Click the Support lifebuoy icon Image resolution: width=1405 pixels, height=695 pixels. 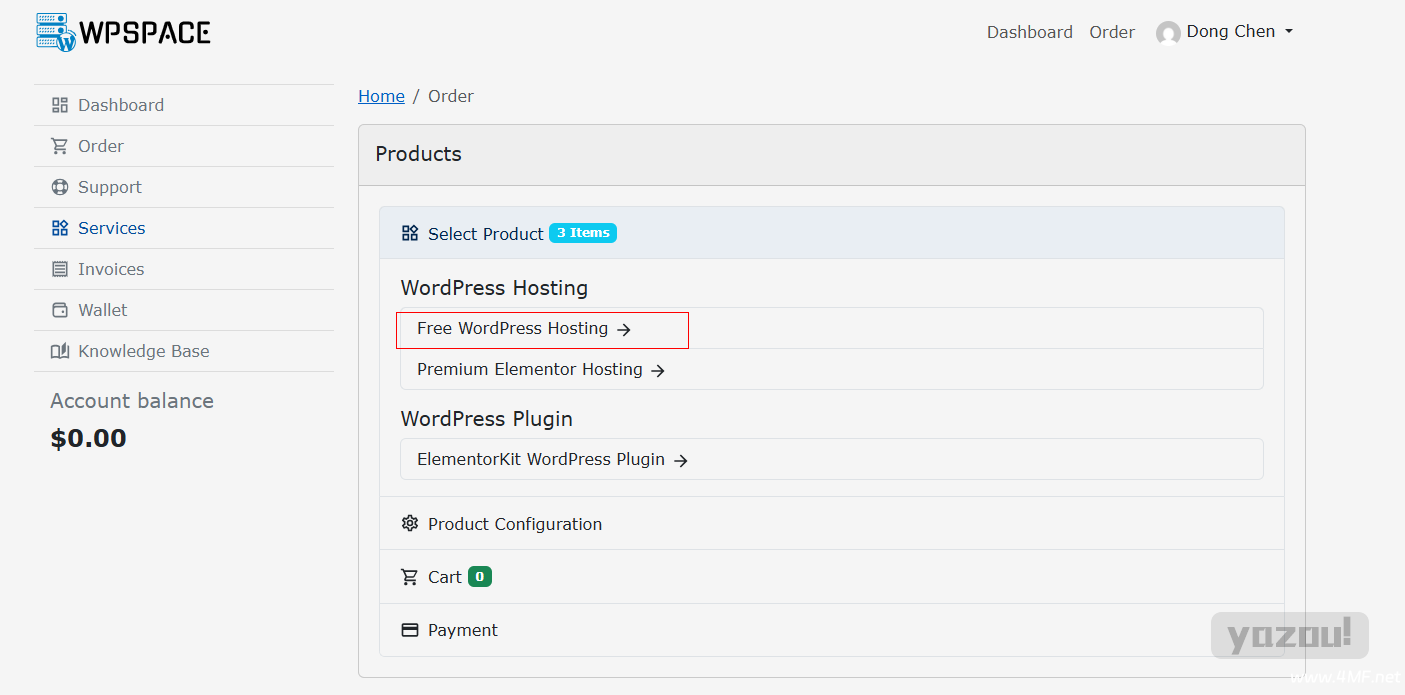coord(60,187)
